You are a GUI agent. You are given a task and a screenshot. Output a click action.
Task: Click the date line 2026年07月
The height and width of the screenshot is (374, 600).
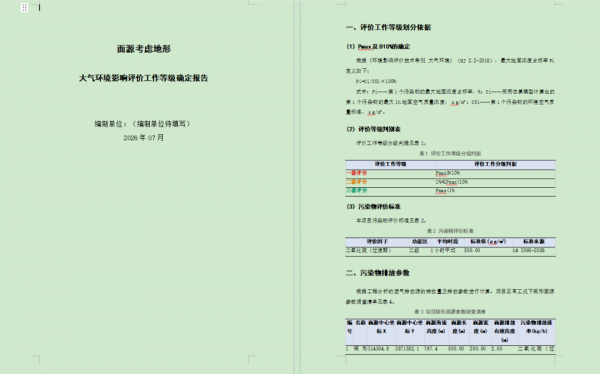point(143,137)
